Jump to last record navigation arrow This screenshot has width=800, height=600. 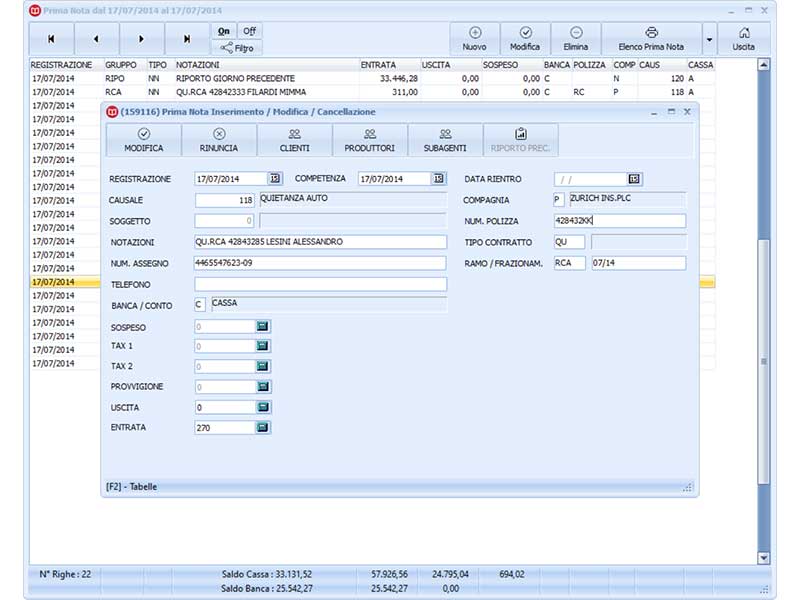point(187,39)
